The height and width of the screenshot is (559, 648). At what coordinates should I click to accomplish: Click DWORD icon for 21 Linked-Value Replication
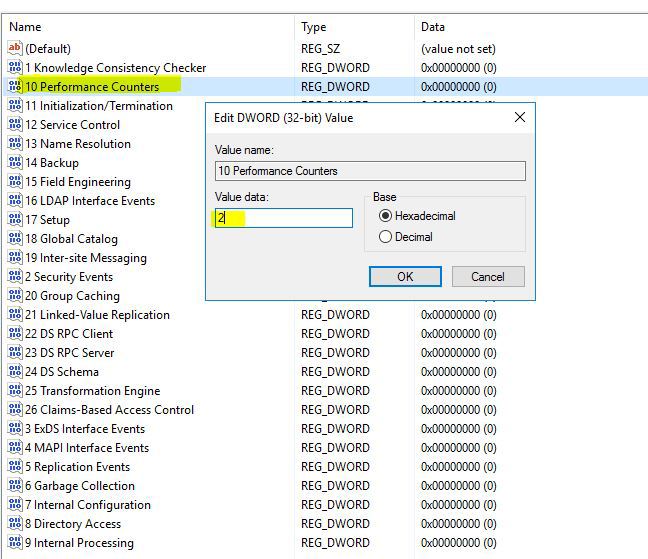pyautogui.click(x=14, y=314)
